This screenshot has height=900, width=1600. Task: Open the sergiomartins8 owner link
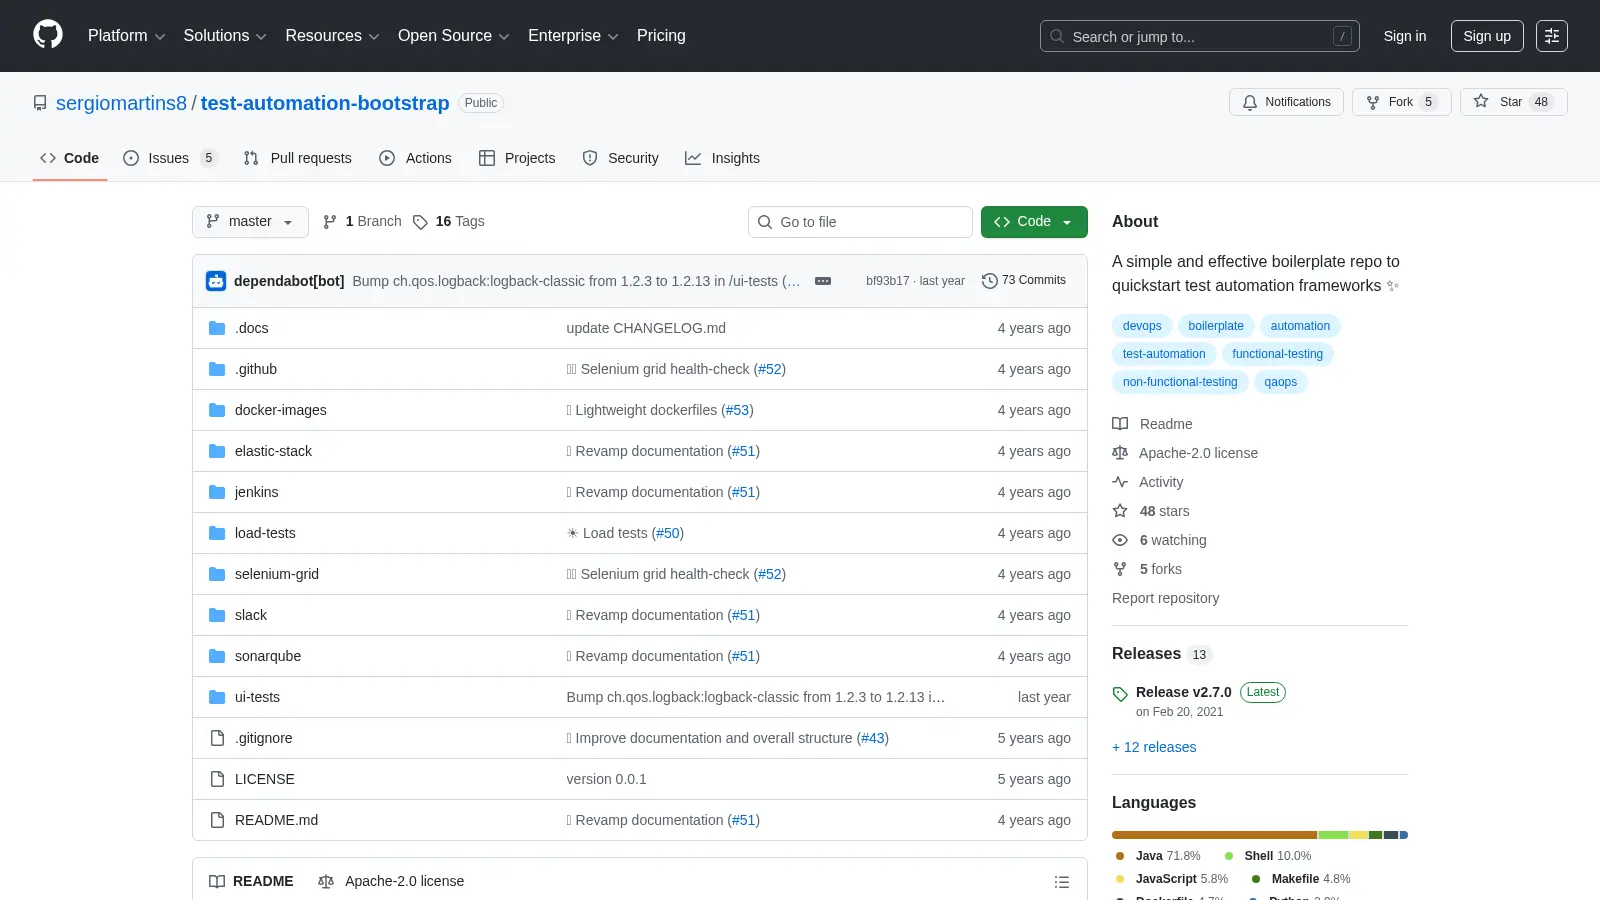pyautogui.click(x=121, y=103)
